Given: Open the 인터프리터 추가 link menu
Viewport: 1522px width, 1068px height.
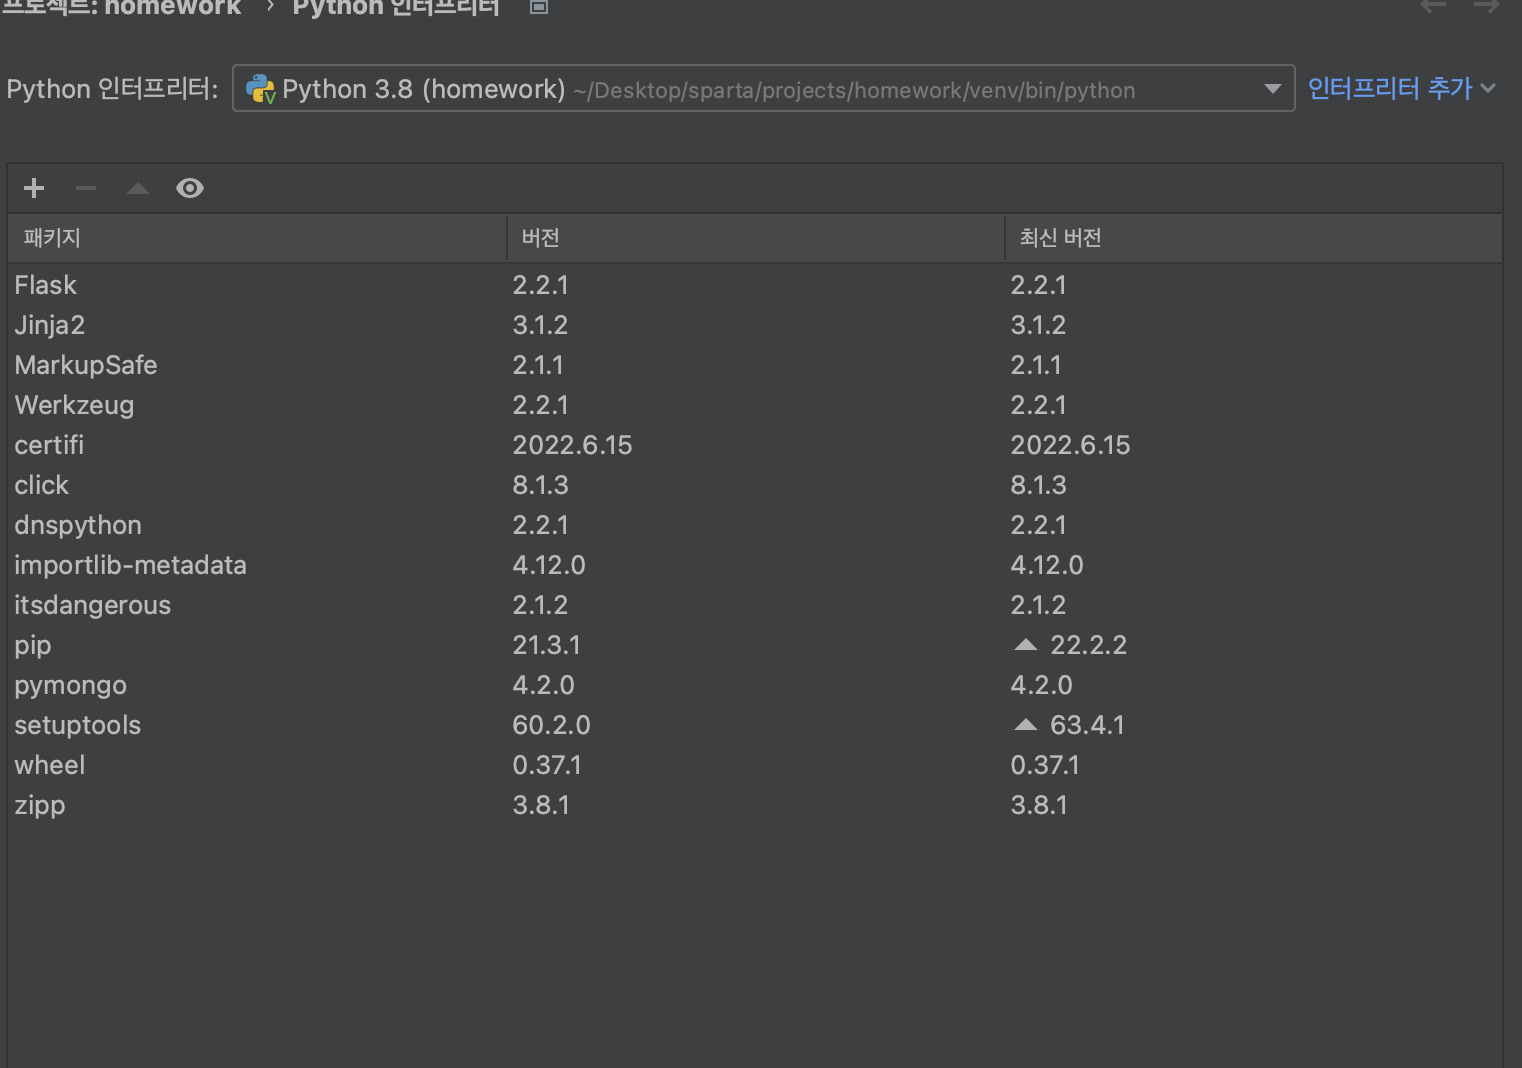Looking at the screenshot, I should (x=1401, y=89).
